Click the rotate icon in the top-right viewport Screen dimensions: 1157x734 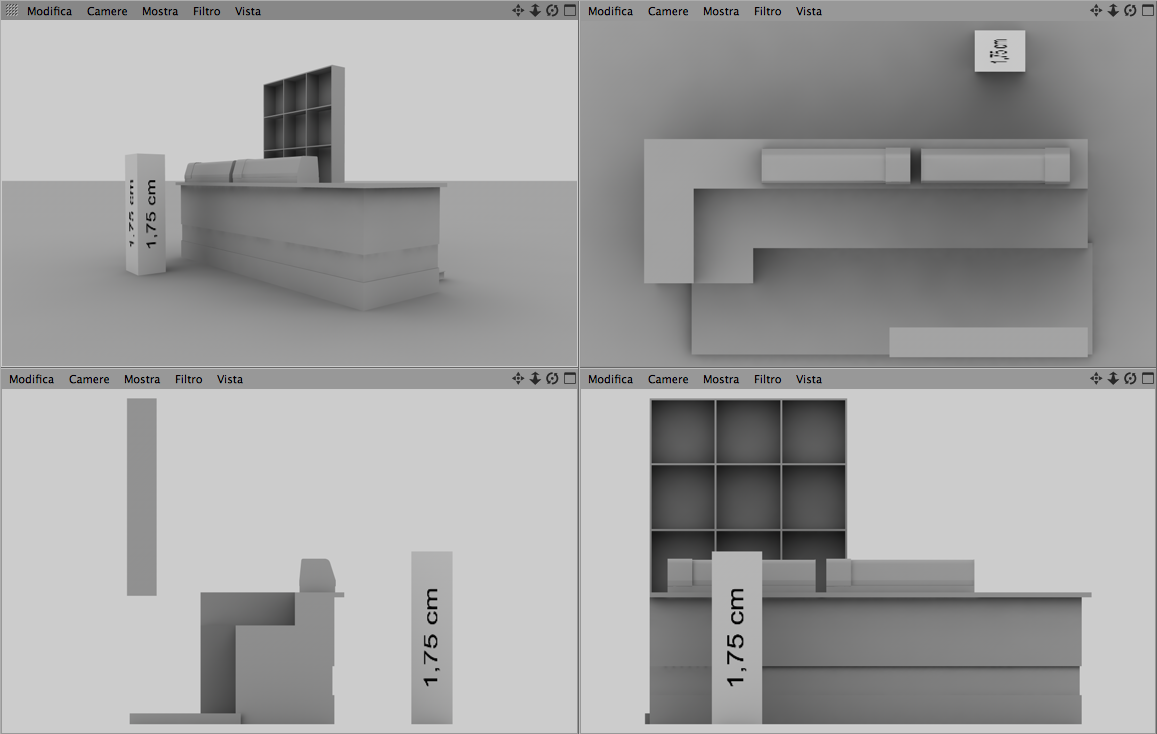(x=1130, y=10)
